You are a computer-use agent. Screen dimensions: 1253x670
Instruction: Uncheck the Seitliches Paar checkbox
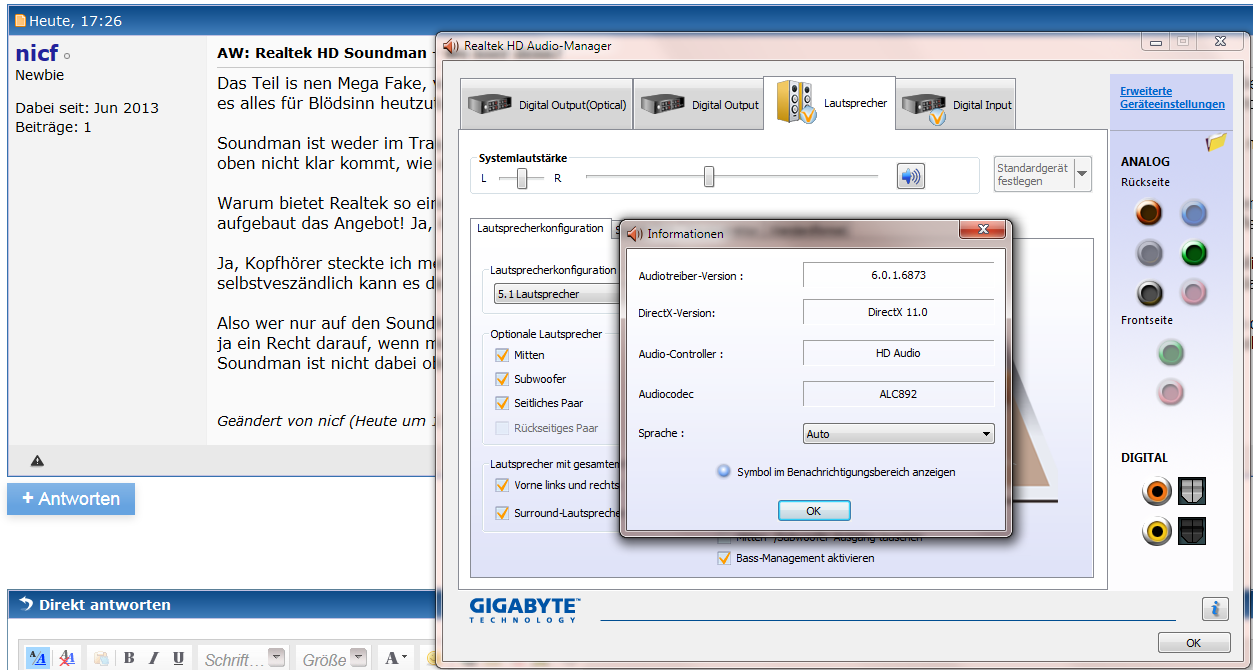502,403
